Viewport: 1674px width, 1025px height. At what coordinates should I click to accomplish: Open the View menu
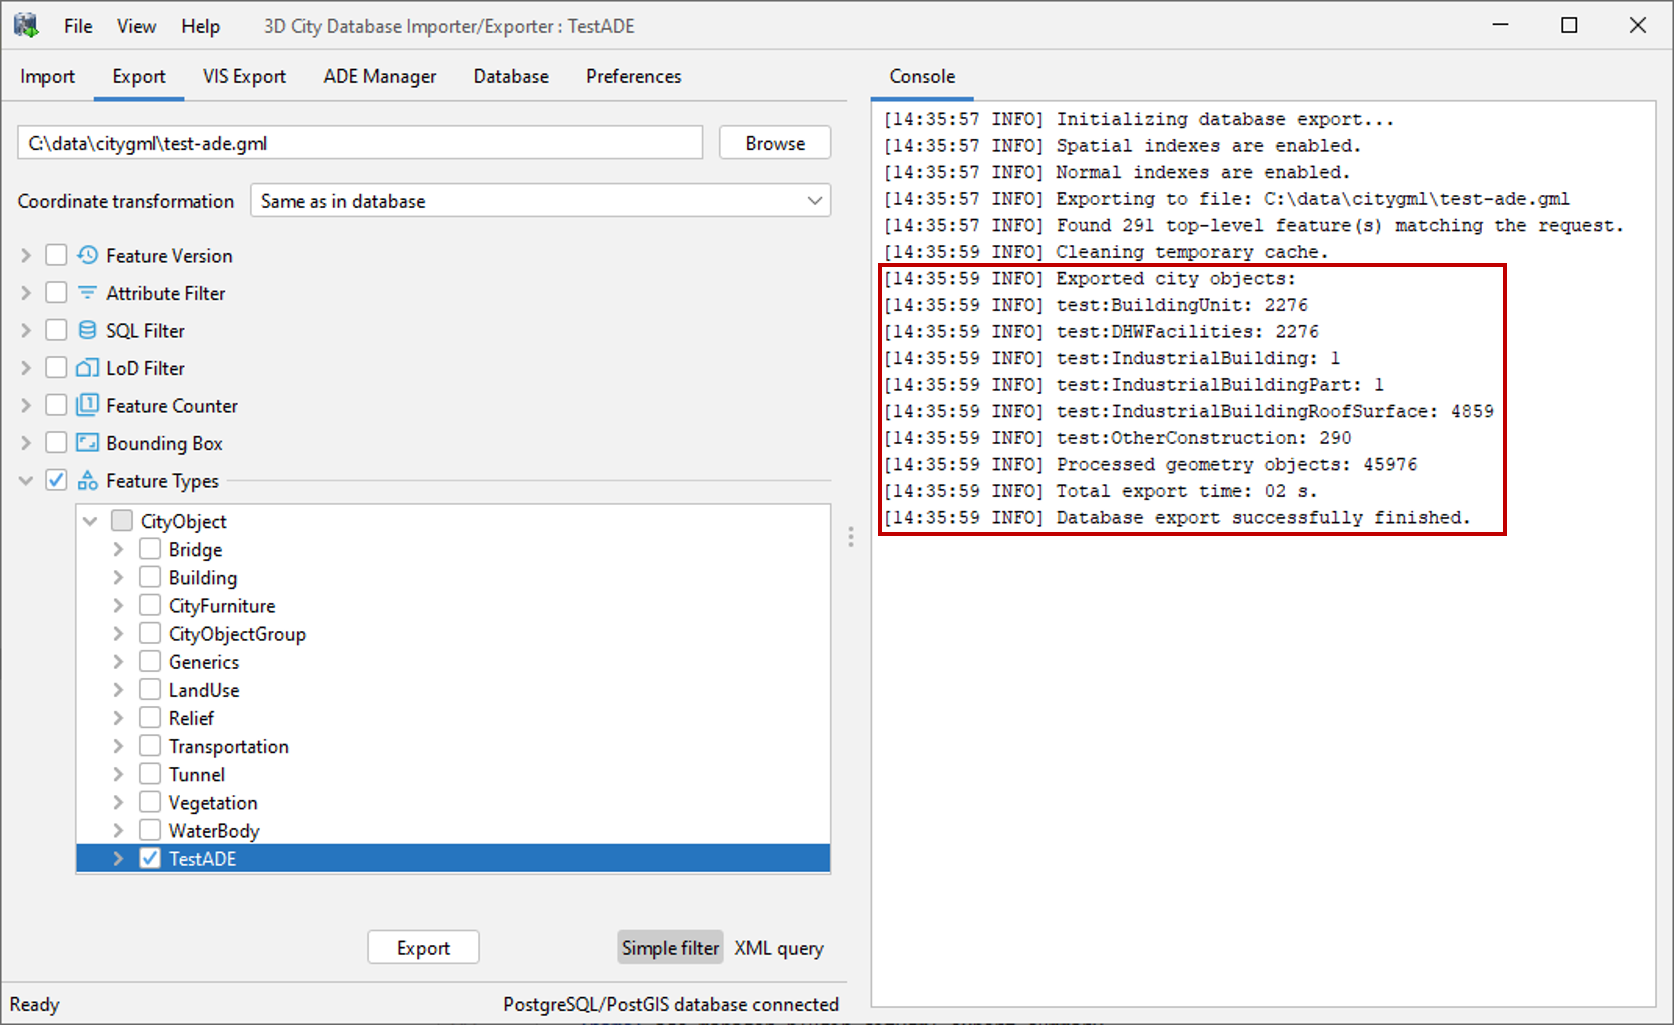pyautogui.click(x=136, y=26)
